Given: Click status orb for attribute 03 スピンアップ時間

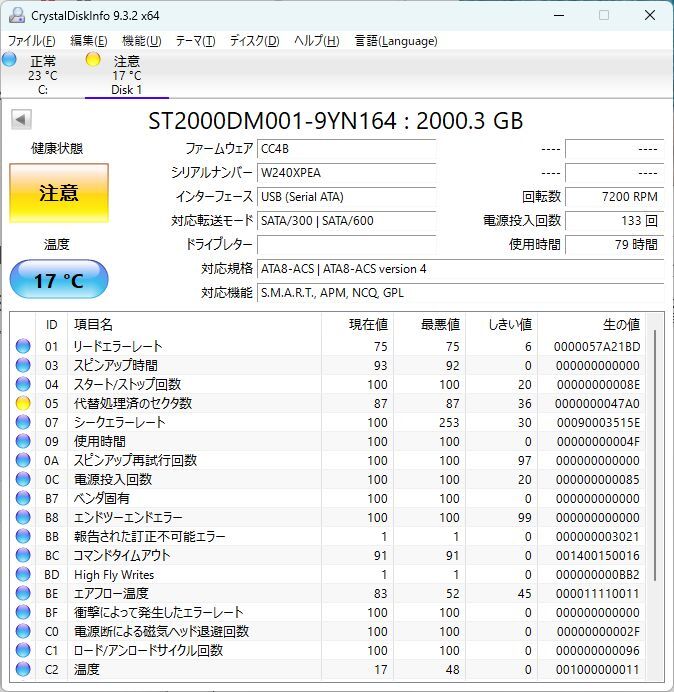Looking at the screenshot, I should 23,365.
